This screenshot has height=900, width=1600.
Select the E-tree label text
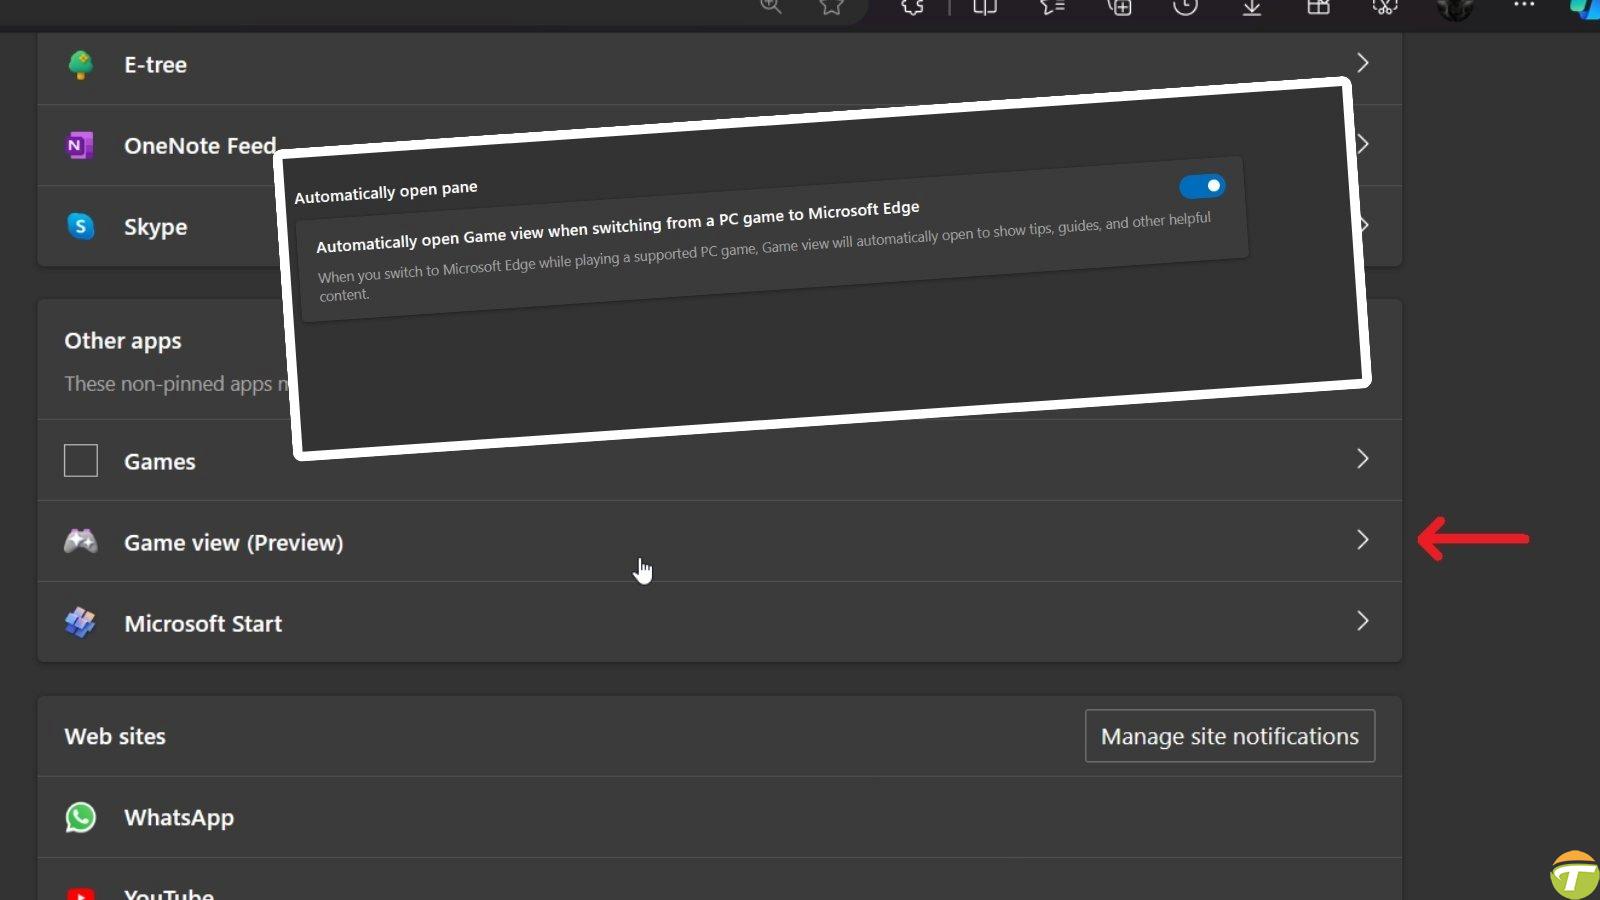pos(155,65)
